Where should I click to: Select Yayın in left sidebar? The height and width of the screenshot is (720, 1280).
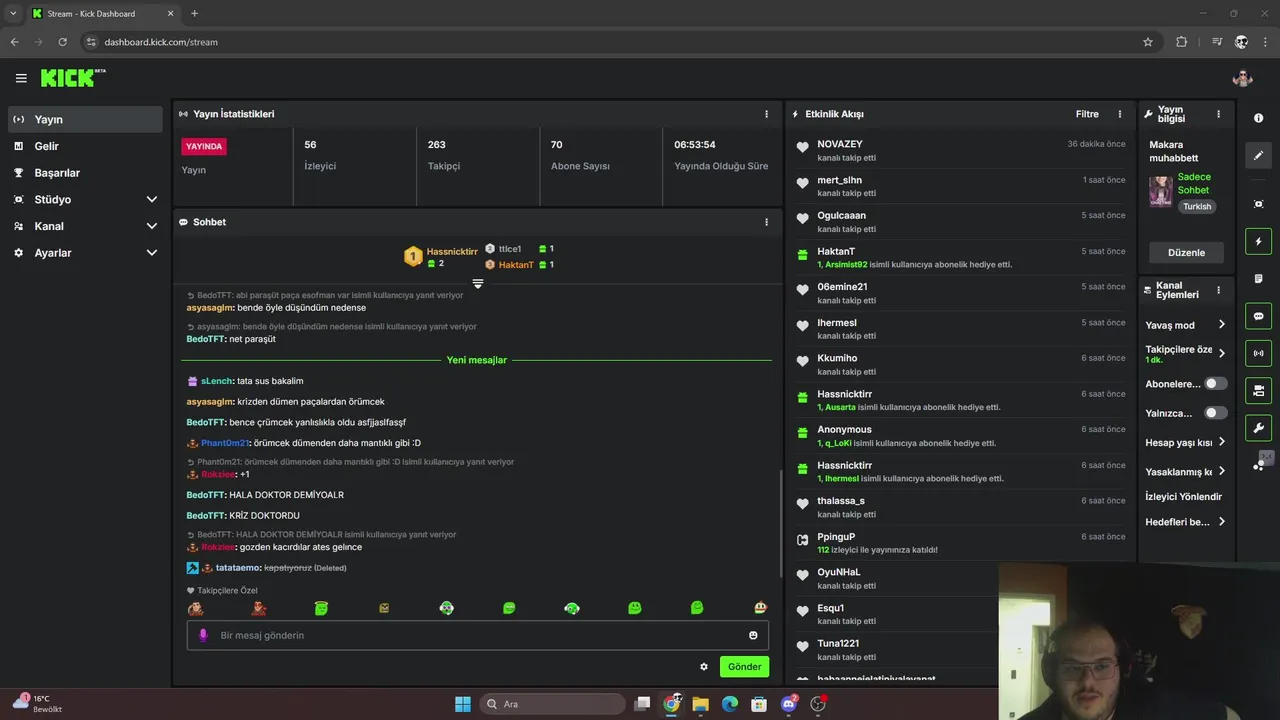coord(85,119)
